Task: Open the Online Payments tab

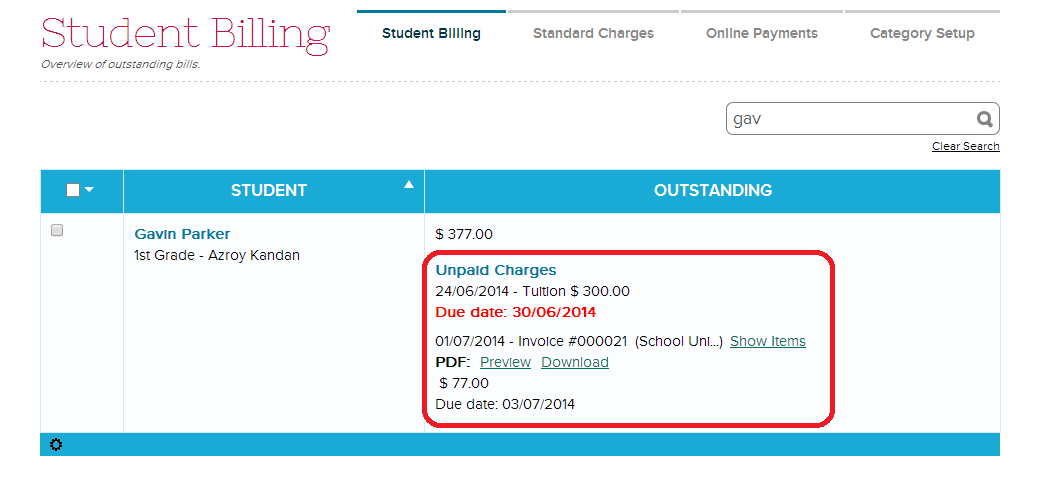Action: [x=761, y=33]
